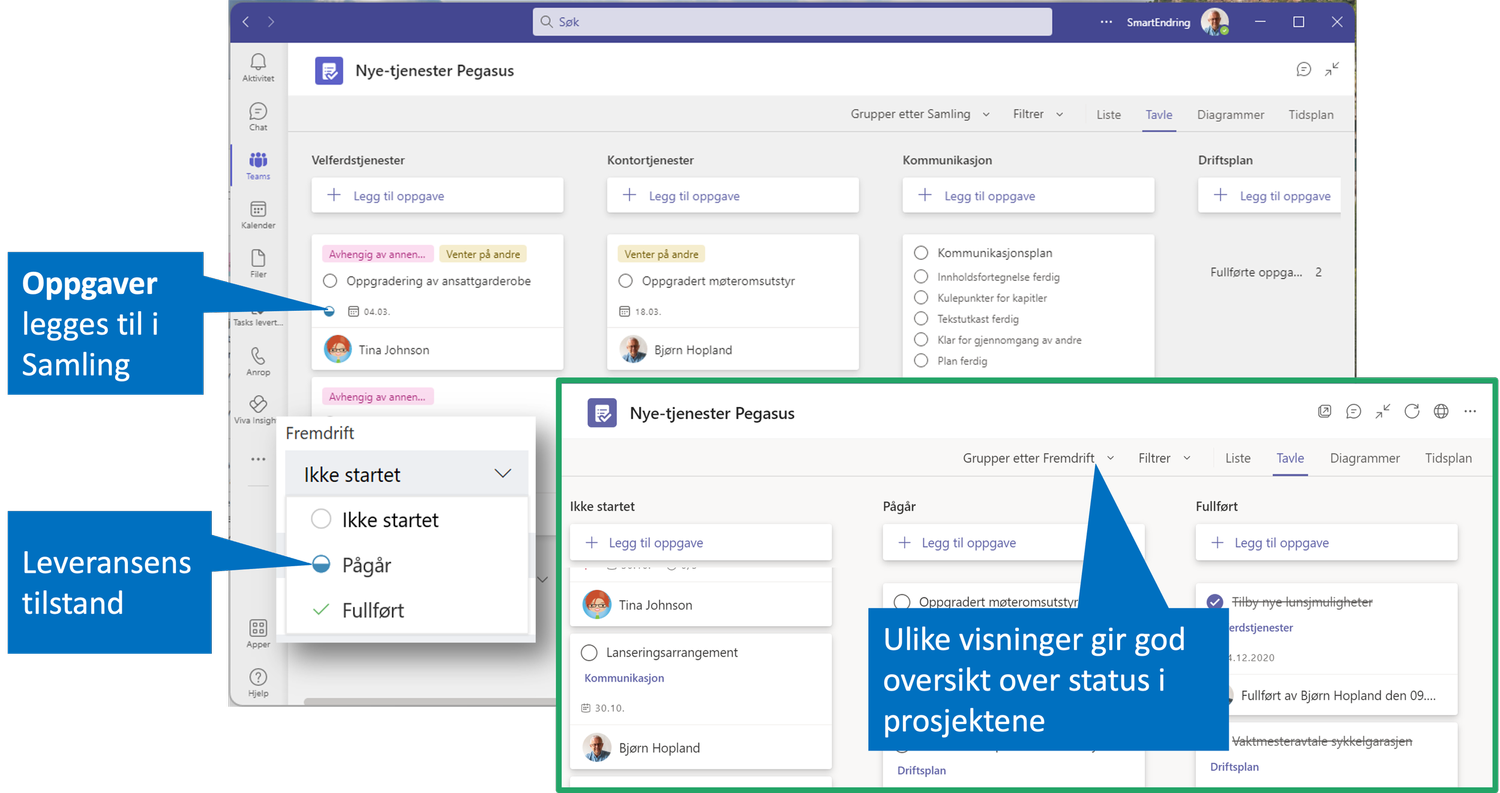The height and width of the screenshot is (793, 1500).
Task: Click the Søk search field at the top
Action: pos(791,21)
